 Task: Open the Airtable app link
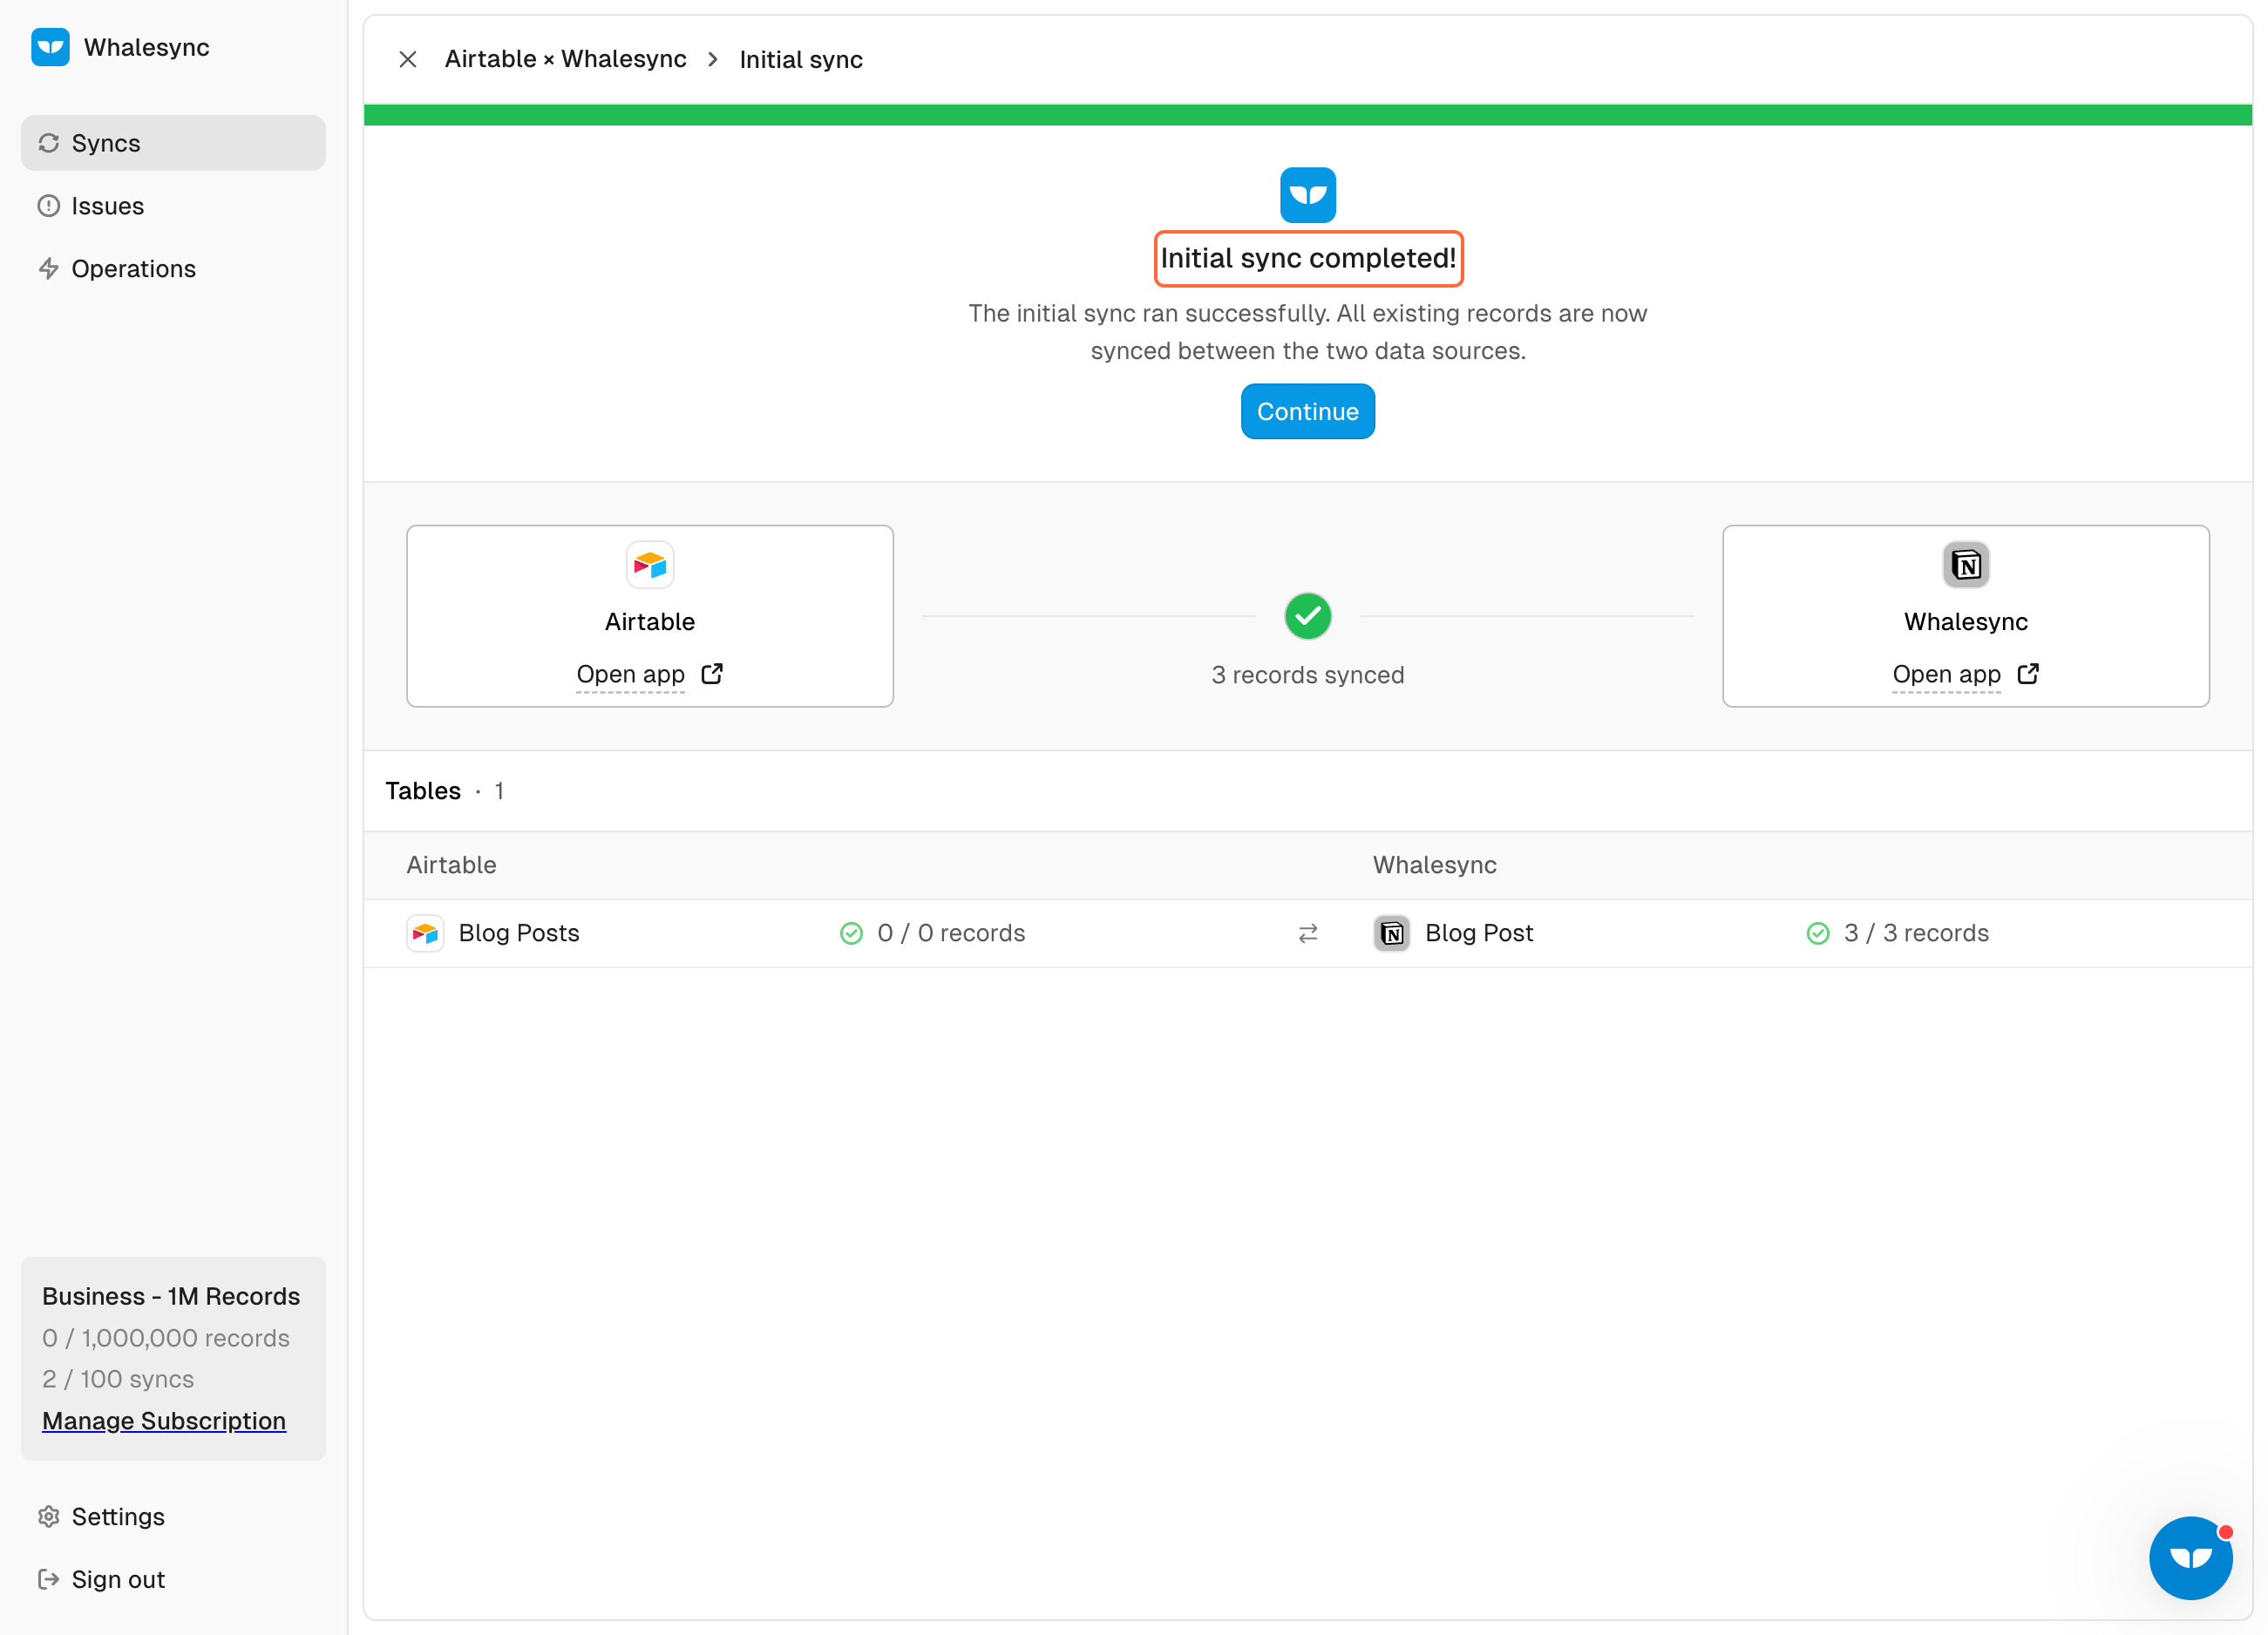tap(631, 674)
